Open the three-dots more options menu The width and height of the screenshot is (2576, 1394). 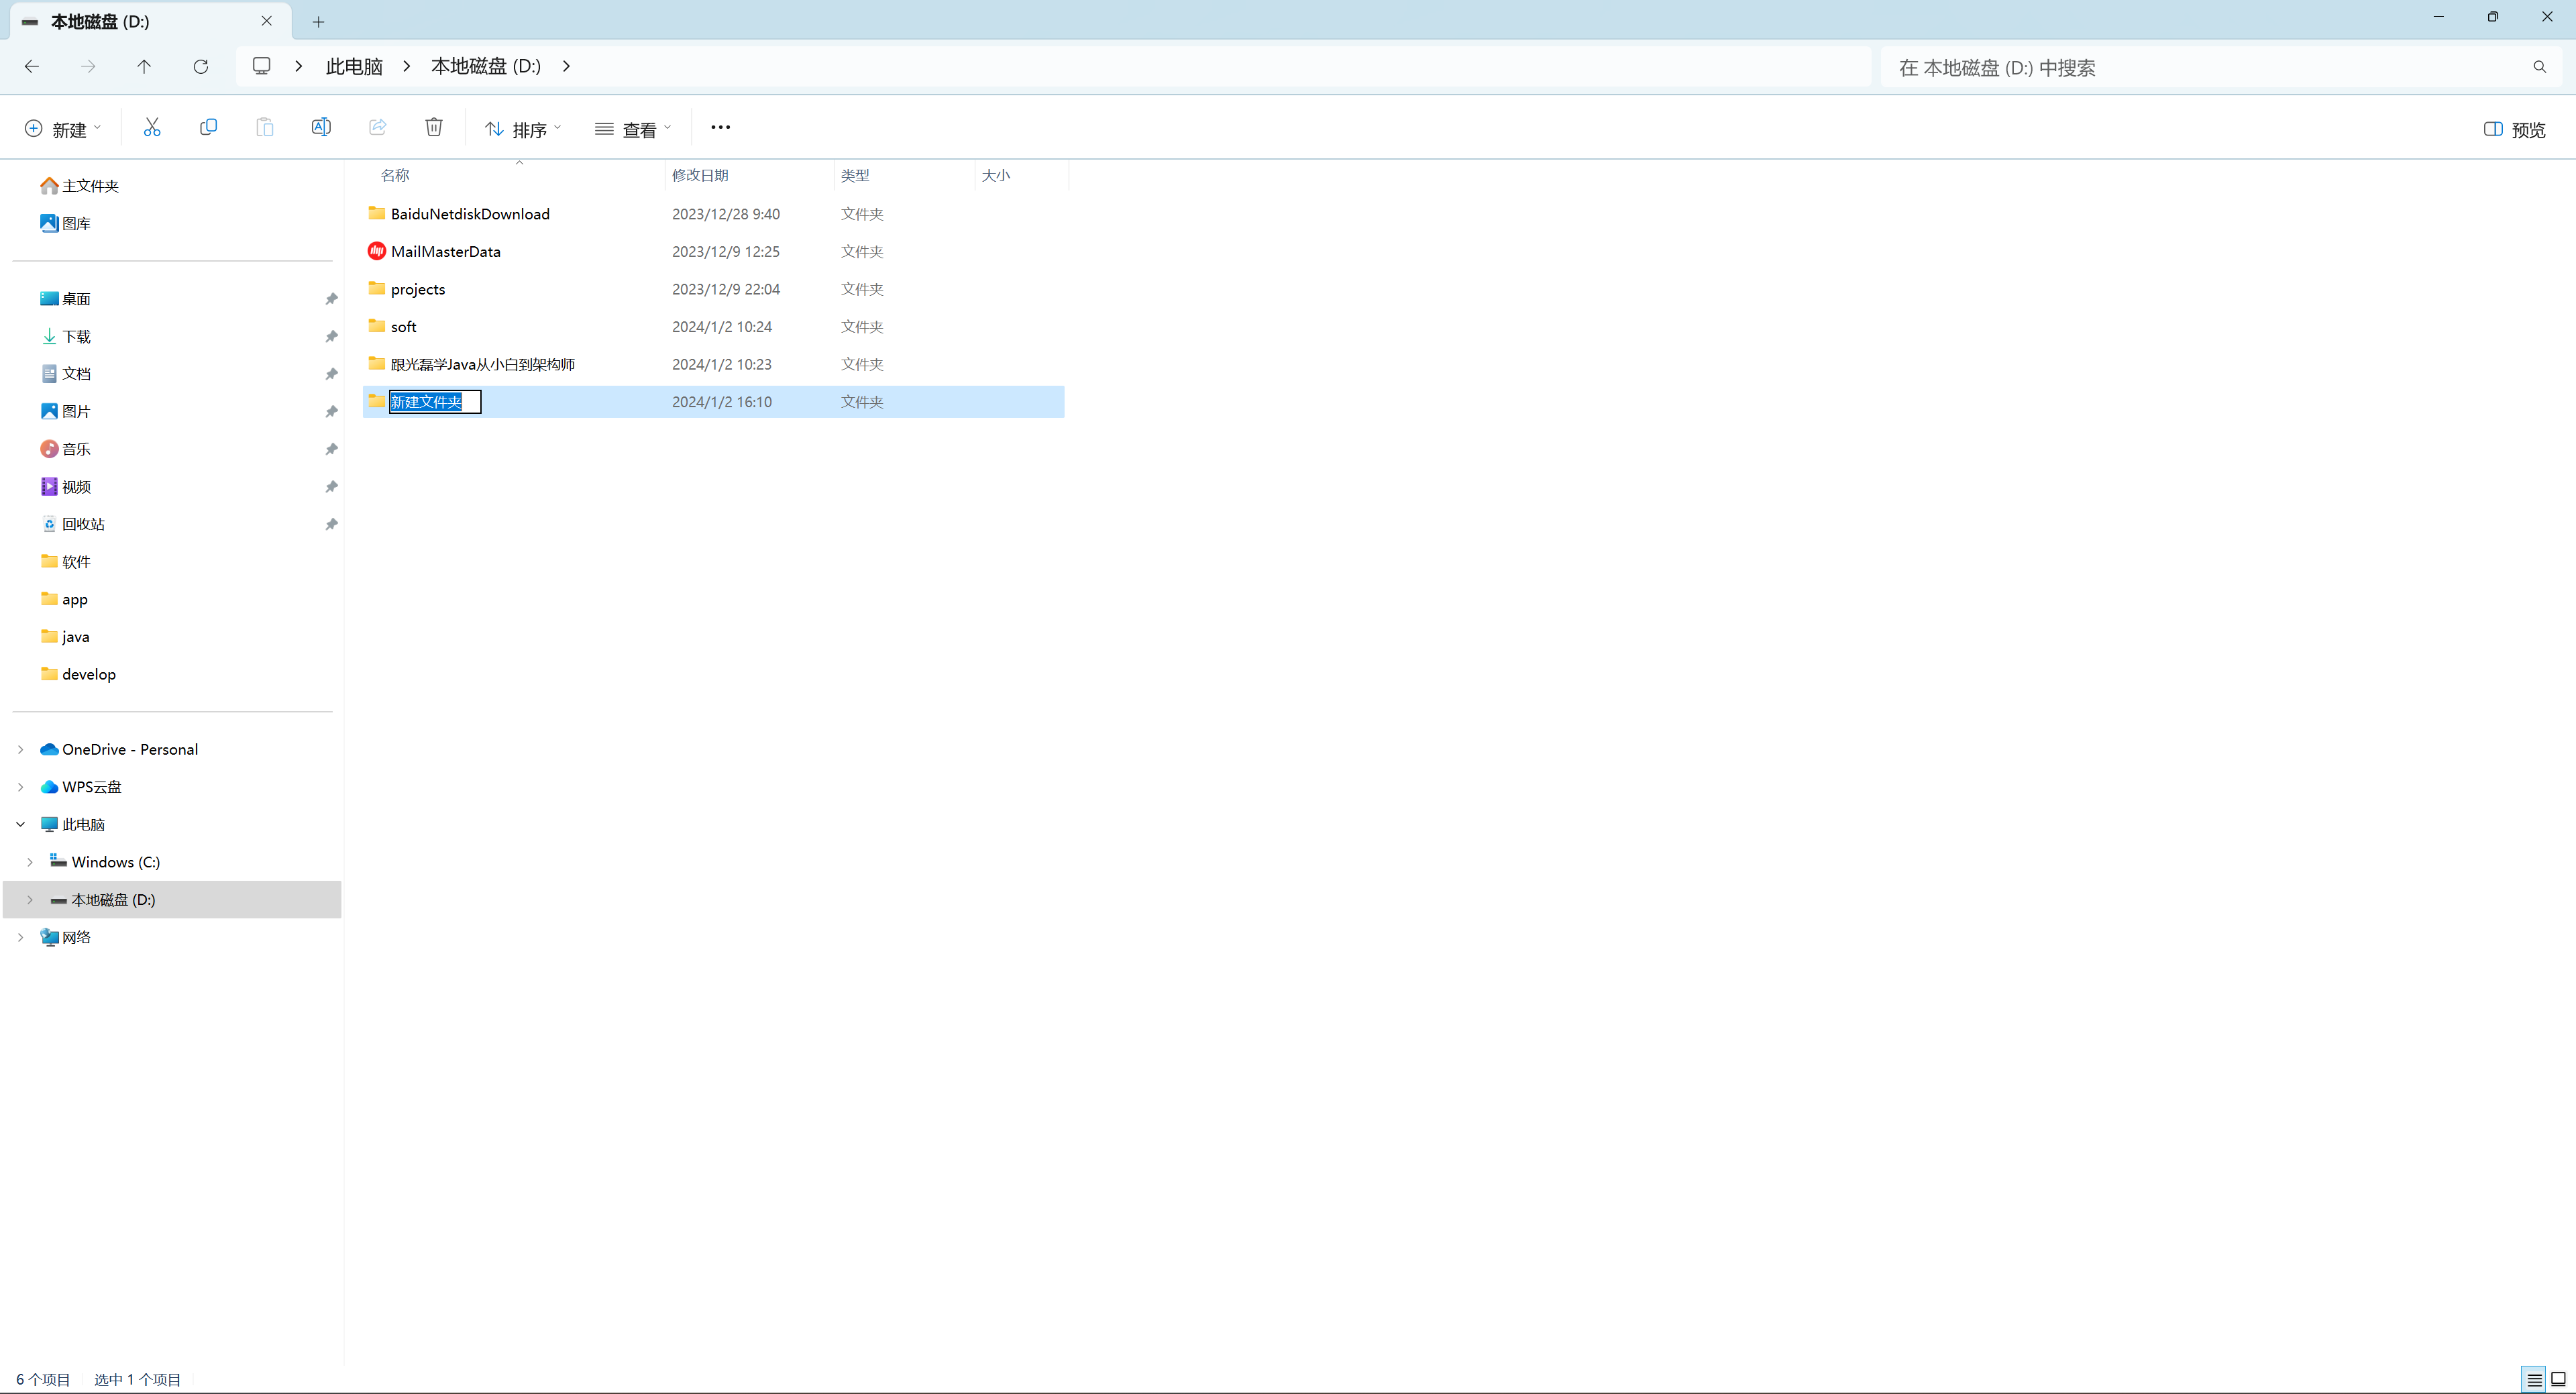click(720, 128)
